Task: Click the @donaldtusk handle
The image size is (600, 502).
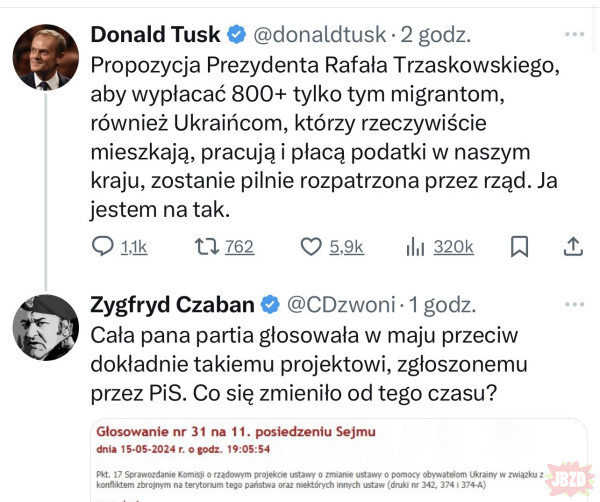Action: 320,35
